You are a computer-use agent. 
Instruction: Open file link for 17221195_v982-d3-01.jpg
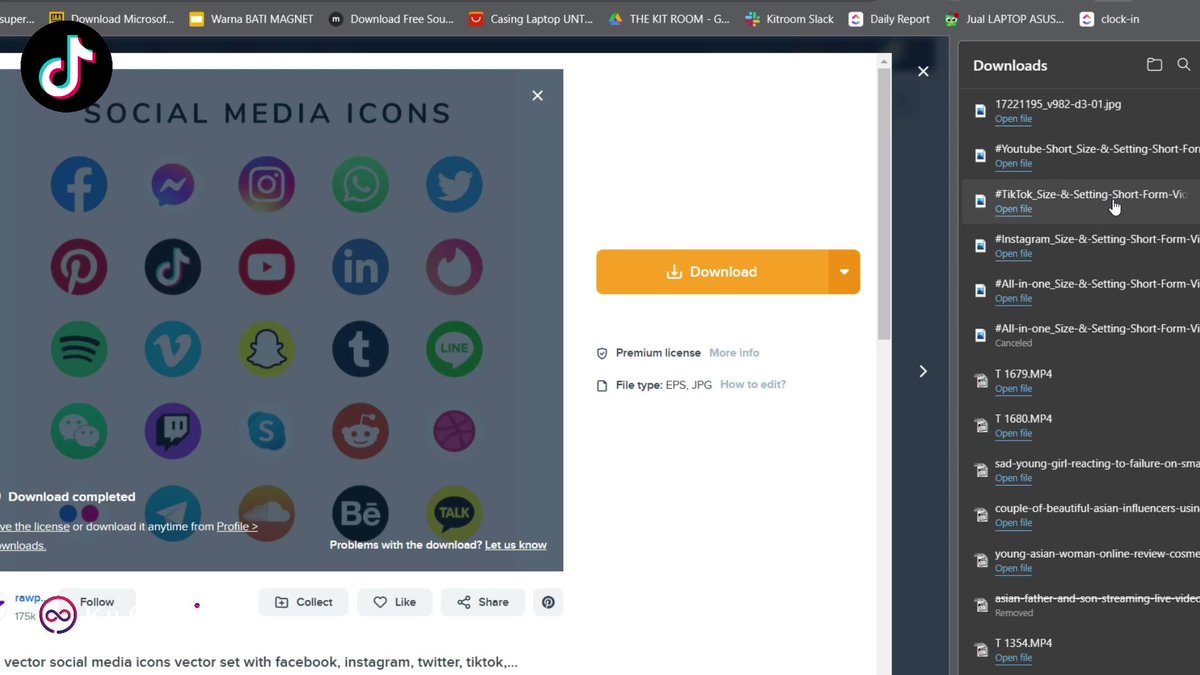[x=1013, y=119]
